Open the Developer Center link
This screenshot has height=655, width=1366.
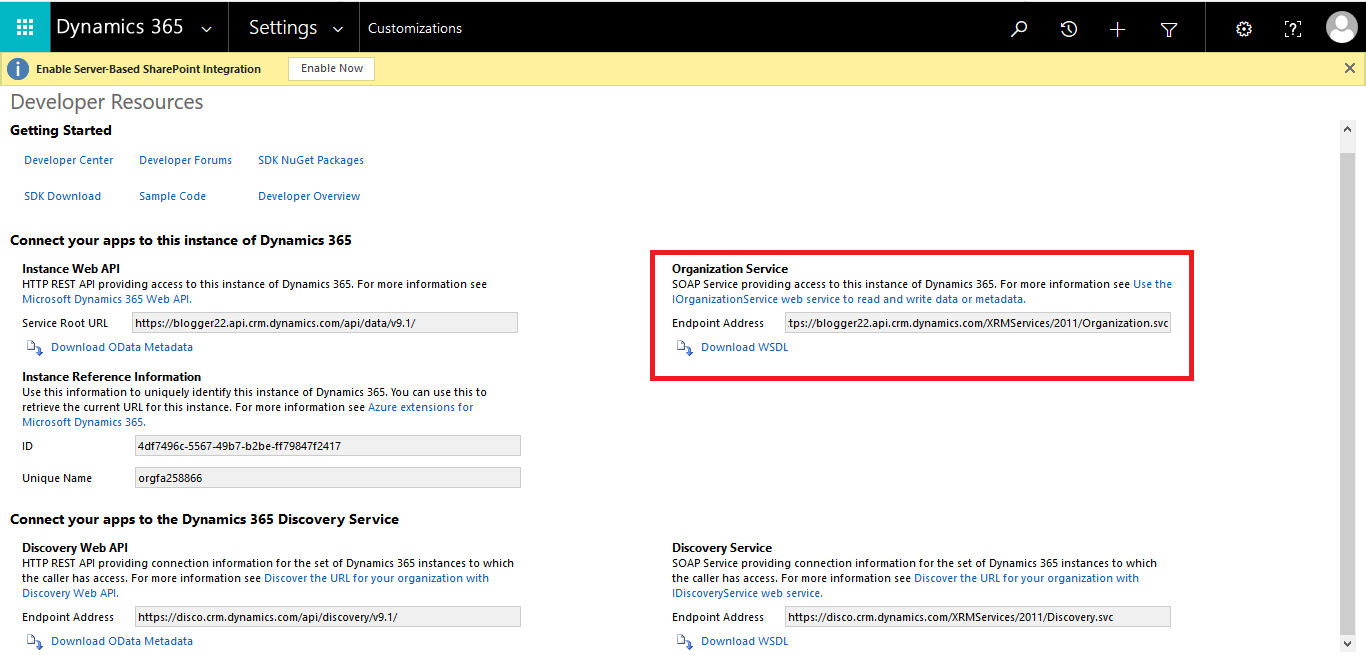click(69, 160)
